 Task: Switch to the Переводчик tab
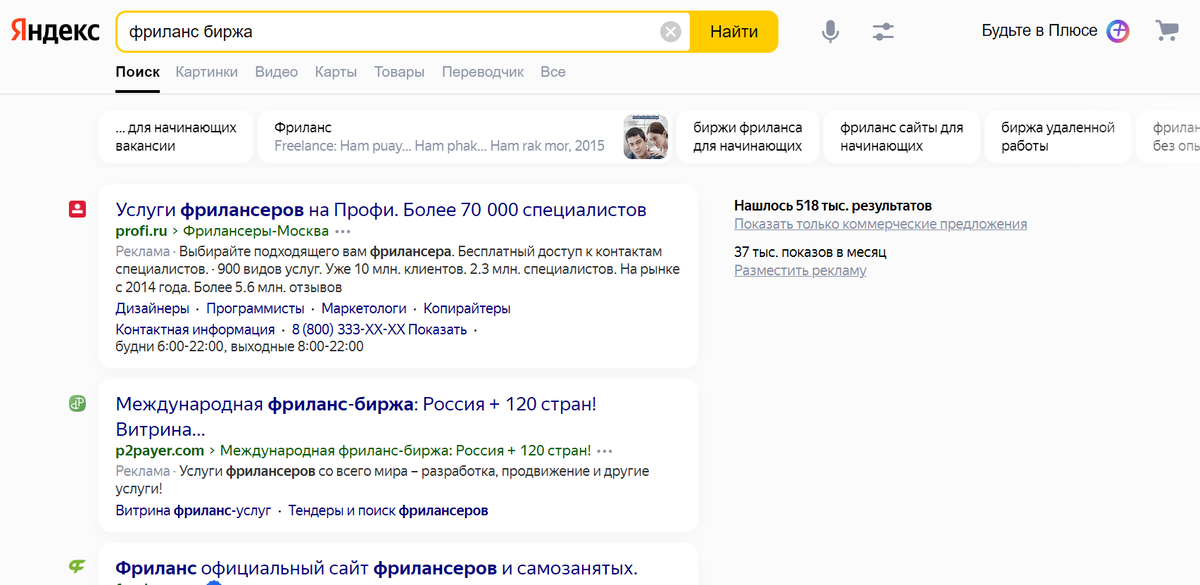coord(483,72)
